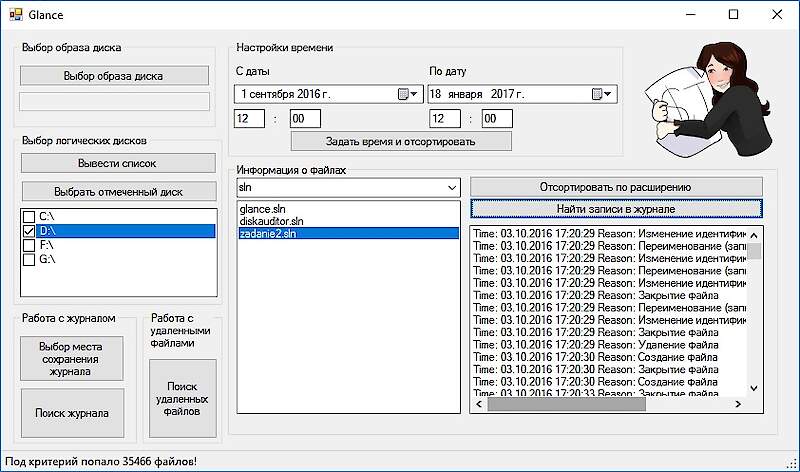Image resolution: width=800 pixels, height=472 pixels.
Task: Click 'Вывести список' button
Action: tap(118, 163)
